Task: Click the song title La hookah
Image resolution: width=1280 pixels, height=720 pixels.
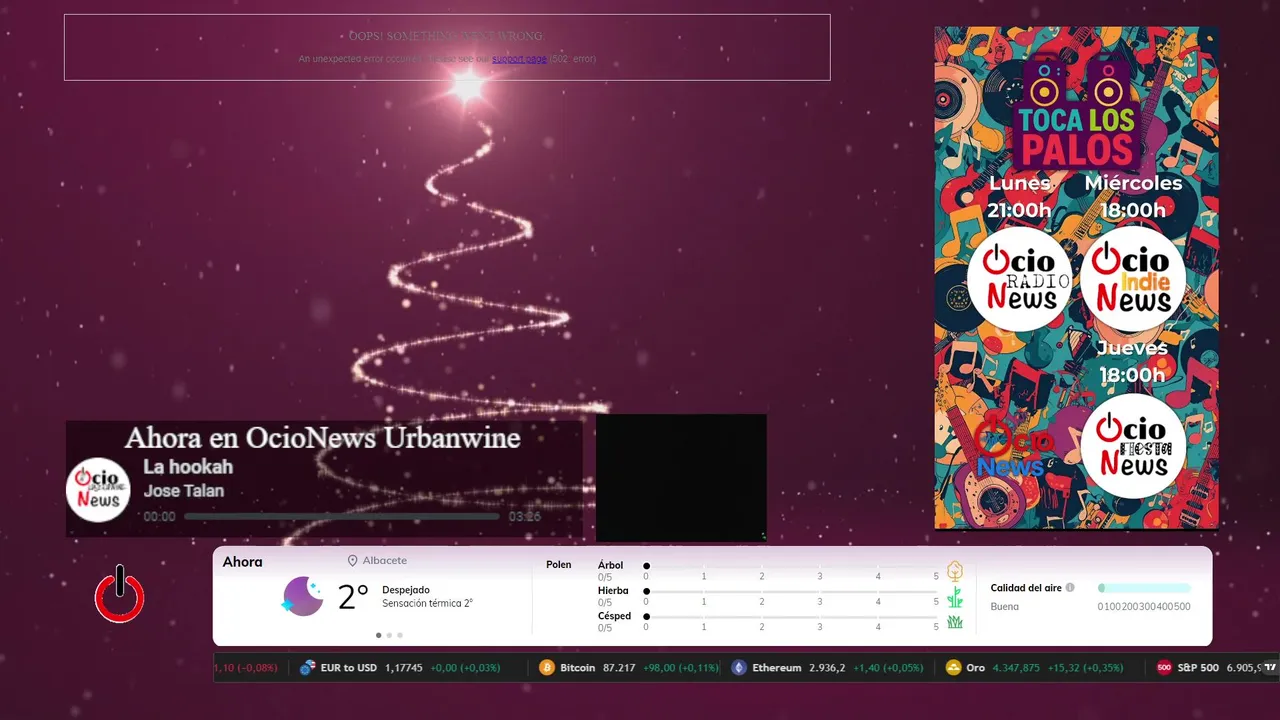Action: (188, 467)
